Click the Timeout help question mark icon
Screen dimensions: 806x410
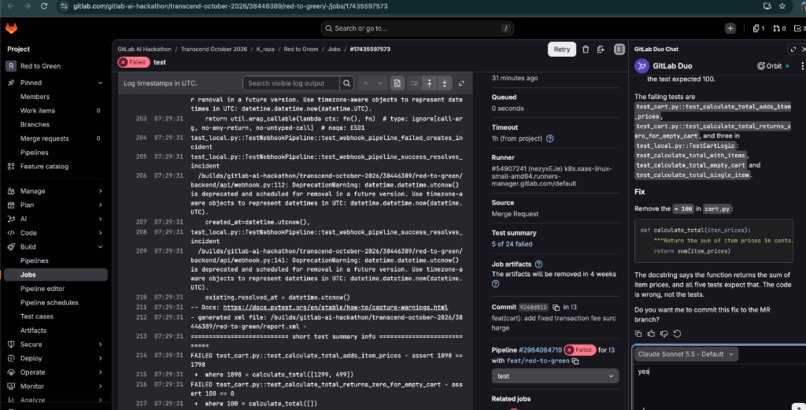[549, 139]
